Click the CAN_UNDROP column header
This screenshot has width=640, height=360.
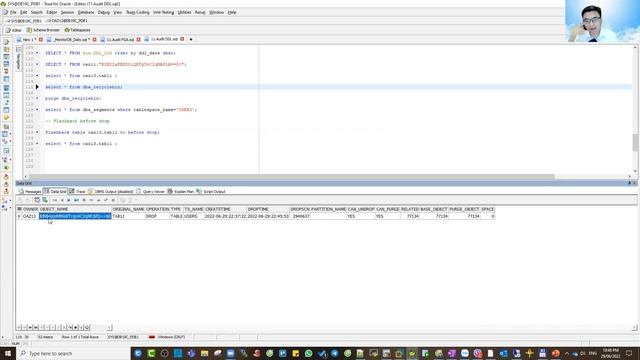click(x=361, y=209)
